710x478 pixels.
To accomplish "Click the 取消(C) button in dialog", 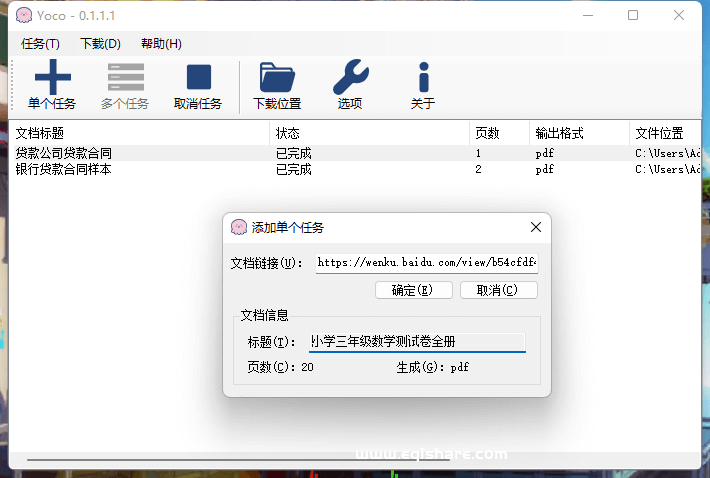I will click(499, 290).
